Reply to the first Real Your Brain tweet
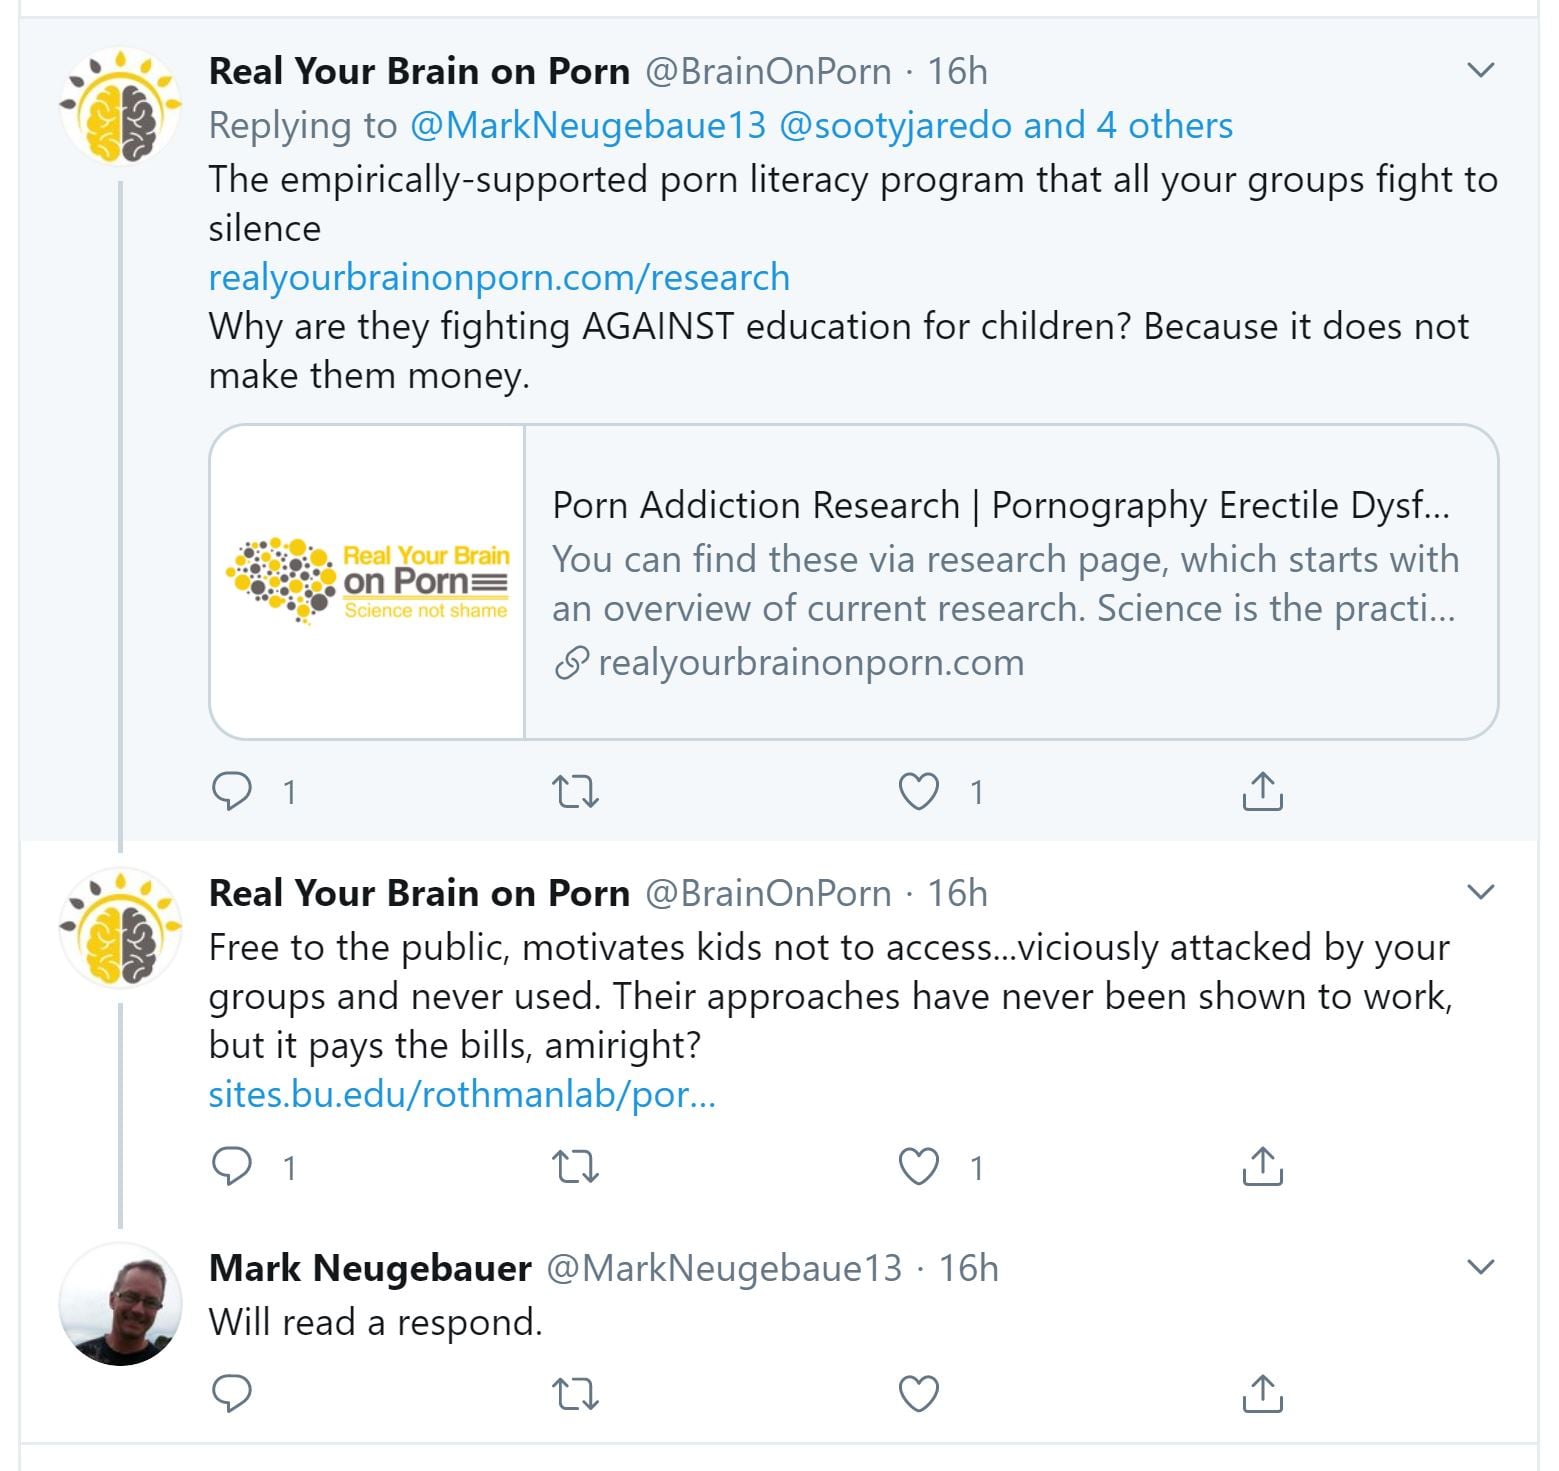1559x1471 pixels. point(232,791)
